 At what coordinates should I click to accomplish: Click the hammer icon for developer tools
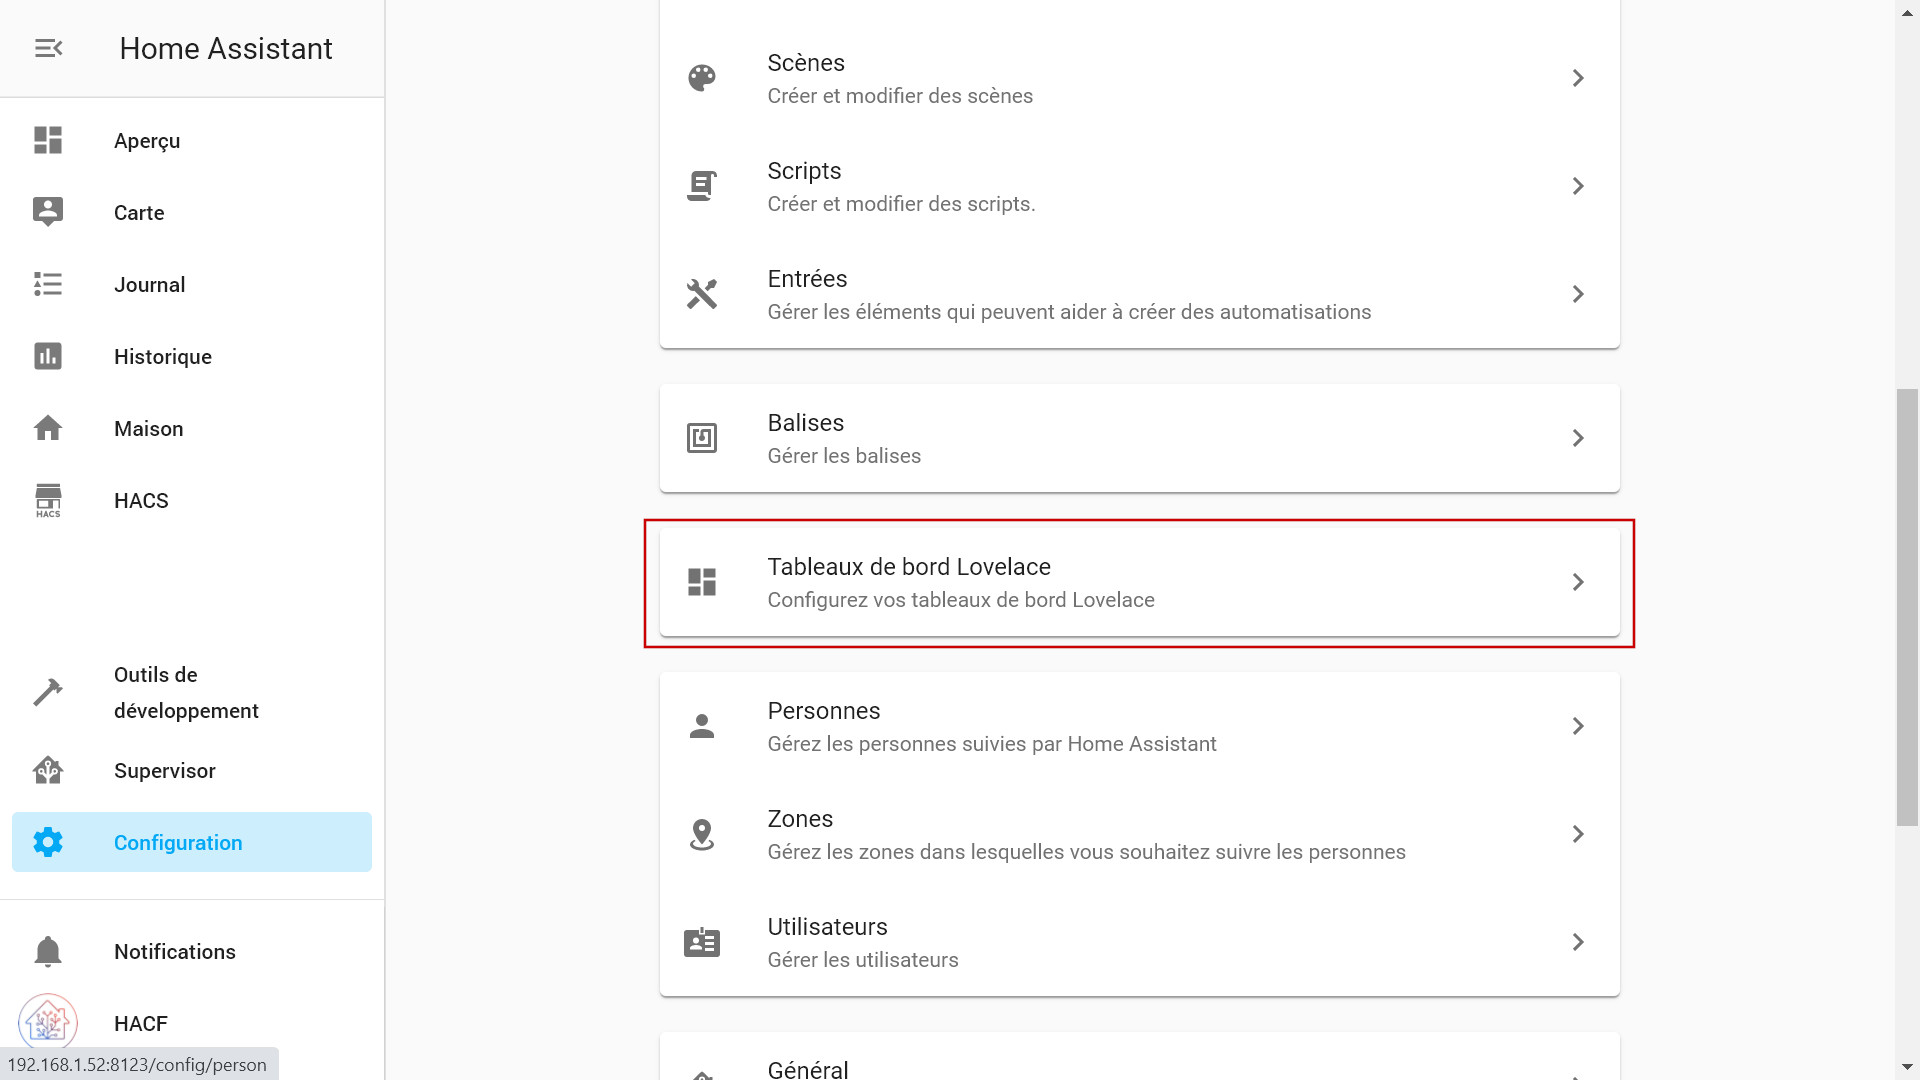tap(48, 692)
